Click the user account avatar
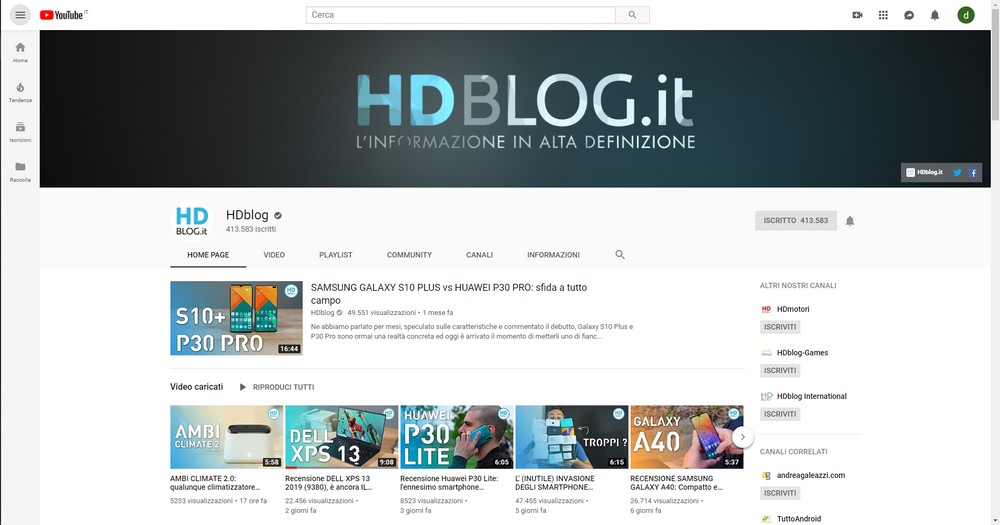This screenshot has width=1000, height=525. [x=966, y=15]
